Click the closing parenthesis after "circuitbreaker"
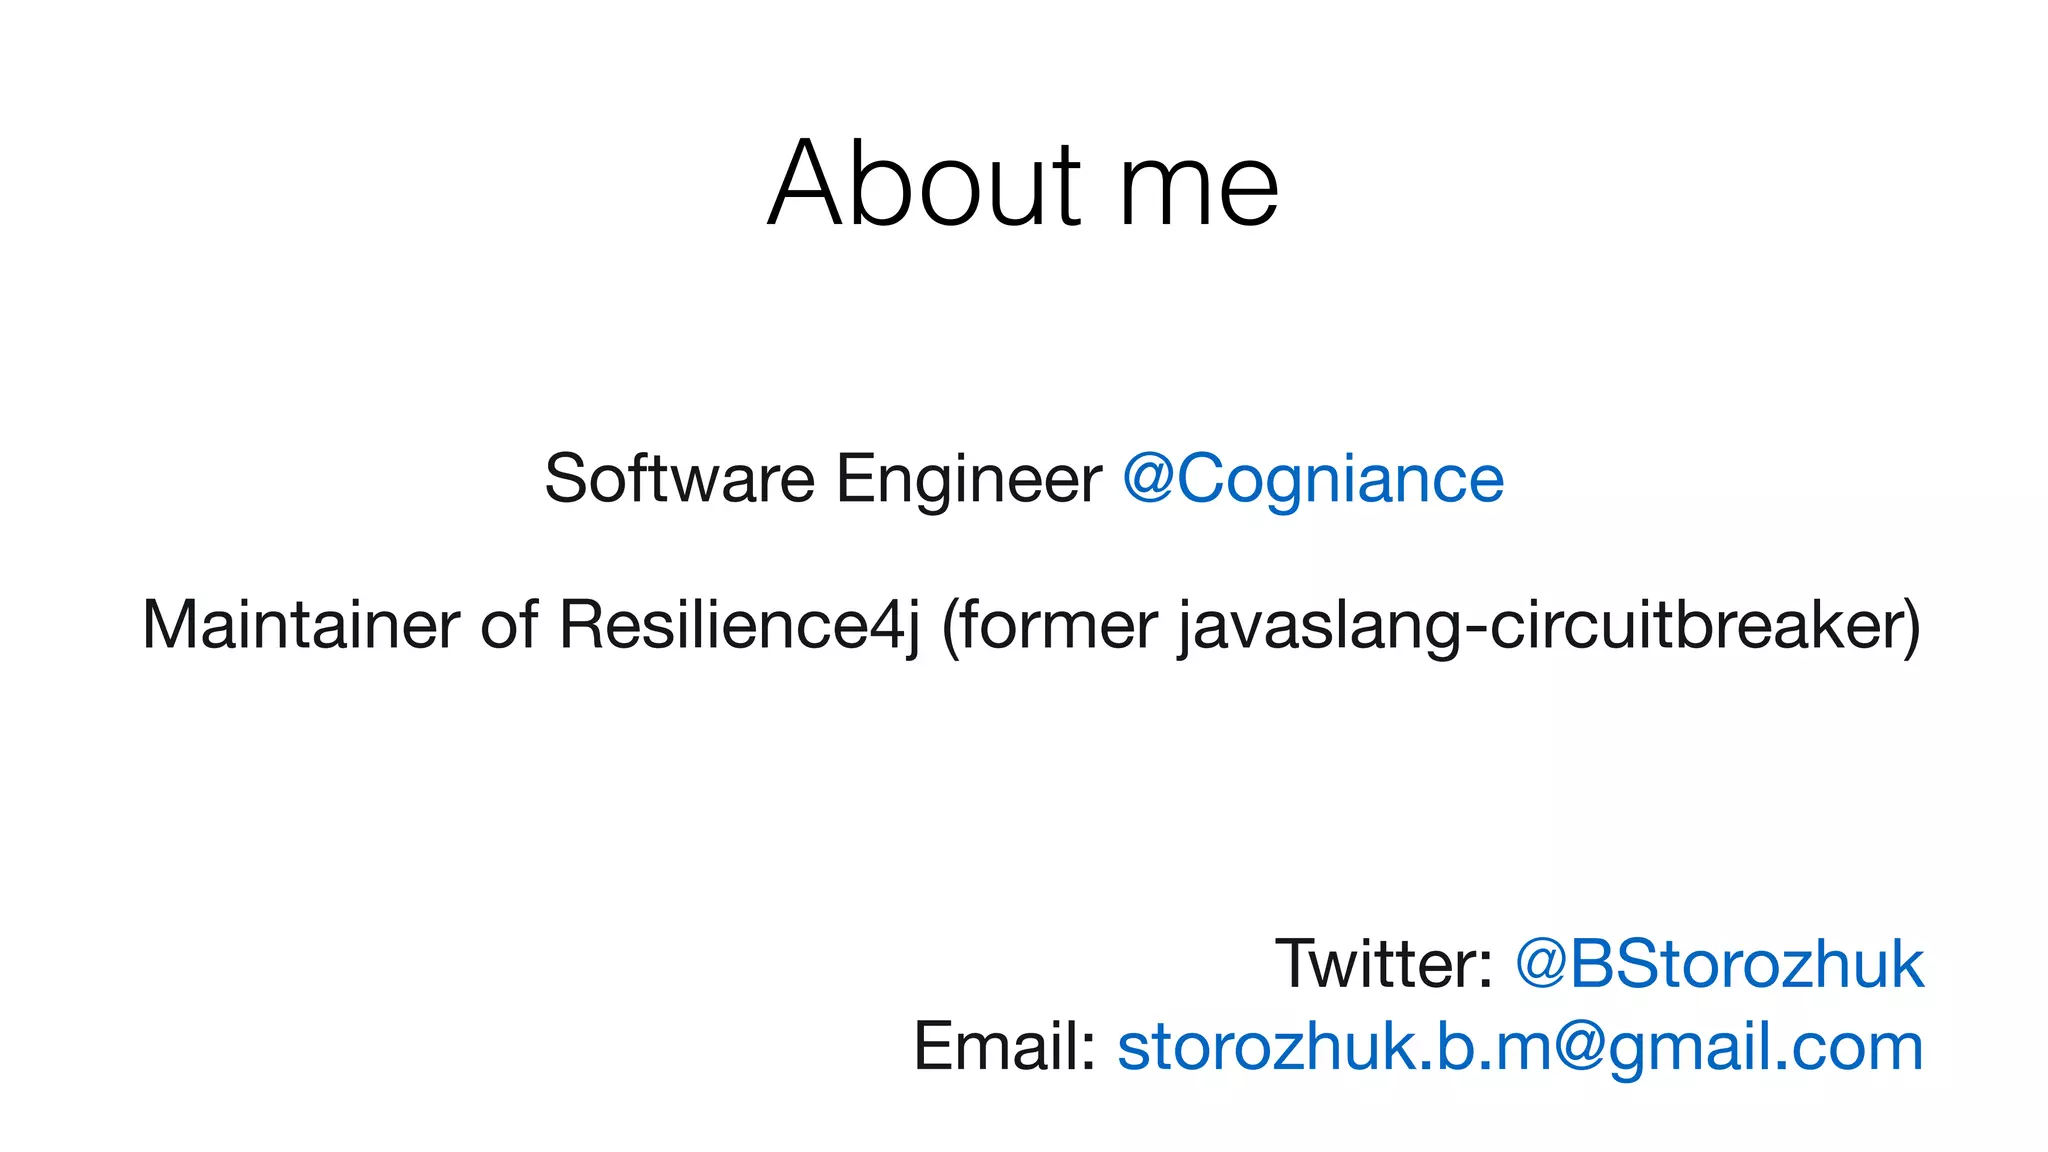Image resolution: width=2048 pixels, height=1152 pixels. point(1912,628)
